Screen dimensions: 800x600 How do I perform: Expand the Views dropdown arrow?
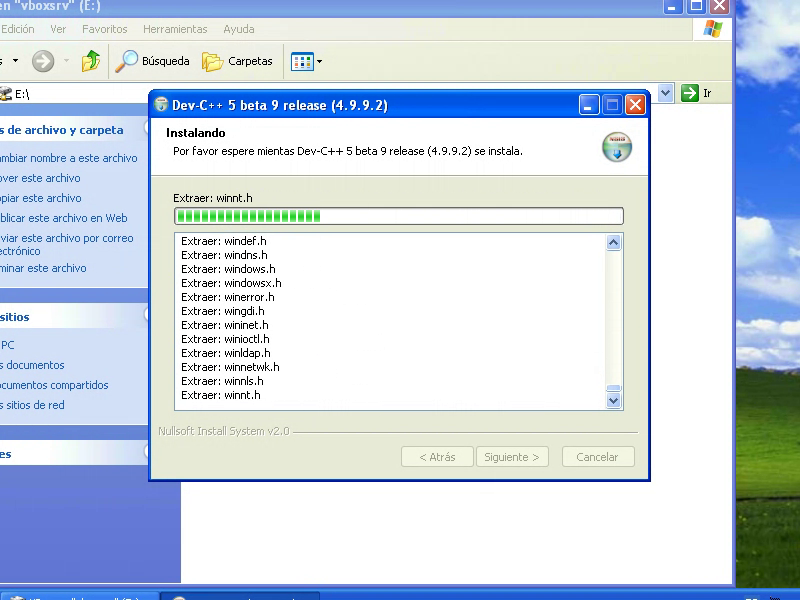point(319,62)
